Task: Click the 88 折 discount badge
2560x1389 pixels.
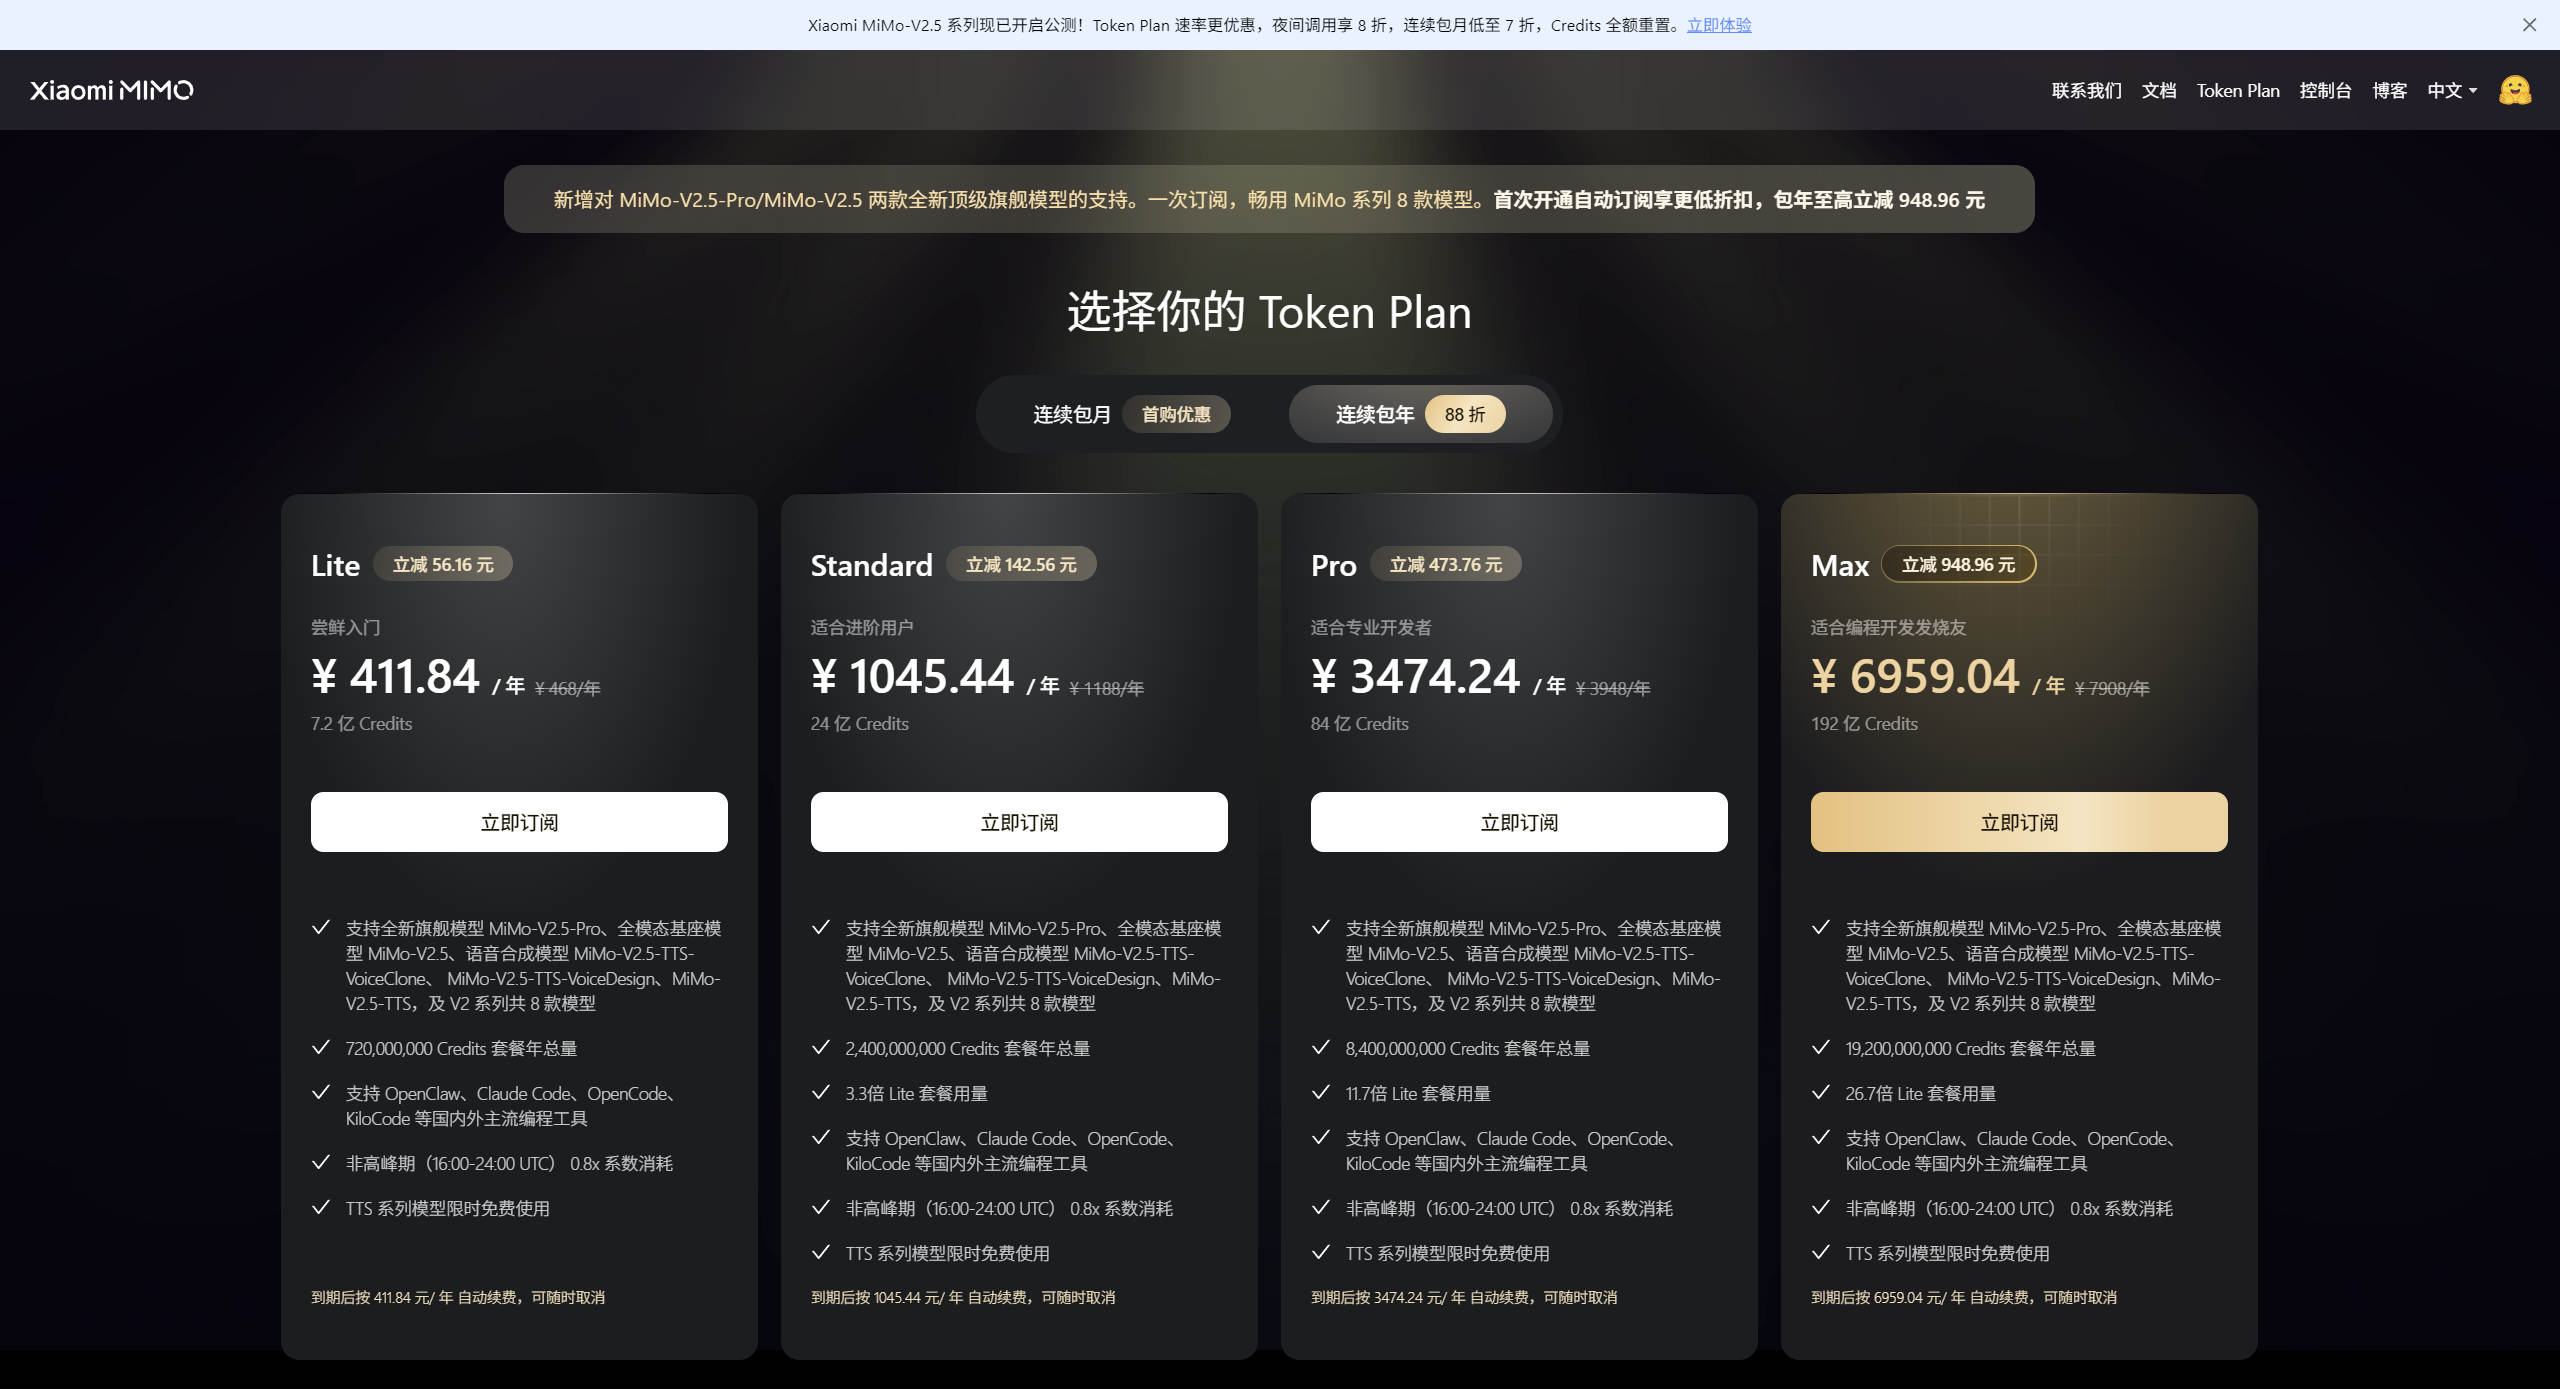Action: click(x=1465, y=414)
